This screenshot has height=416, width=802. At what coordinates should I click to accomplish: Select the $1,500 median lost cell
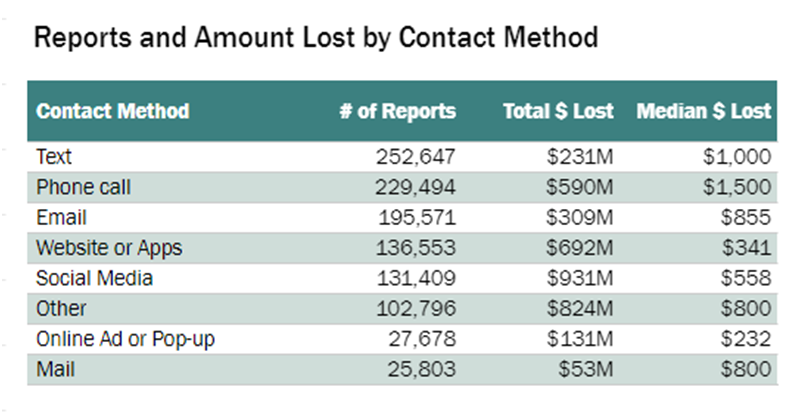pos(737,187)
